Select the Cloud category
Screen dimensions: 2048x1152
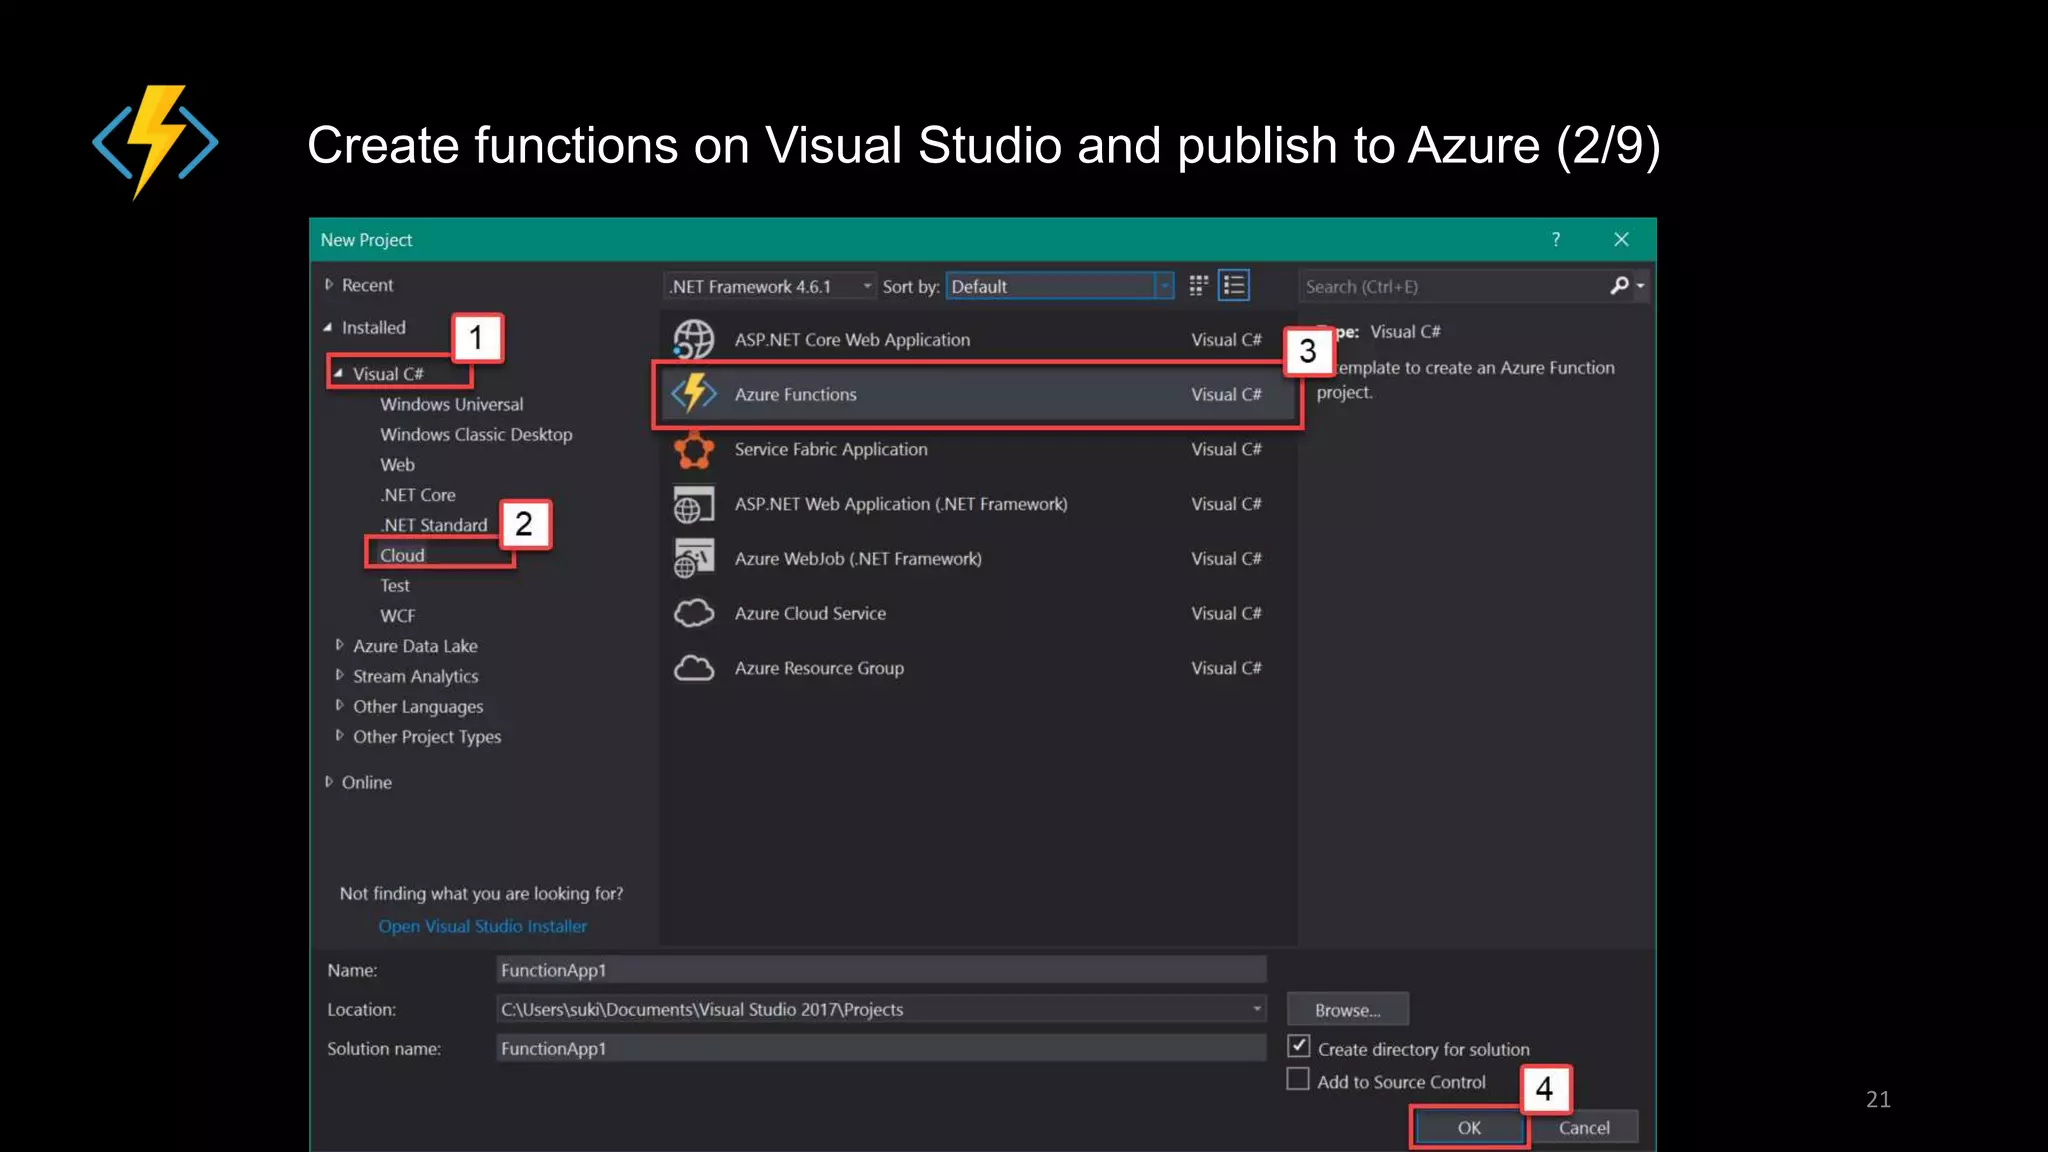[x=402, y=555]
